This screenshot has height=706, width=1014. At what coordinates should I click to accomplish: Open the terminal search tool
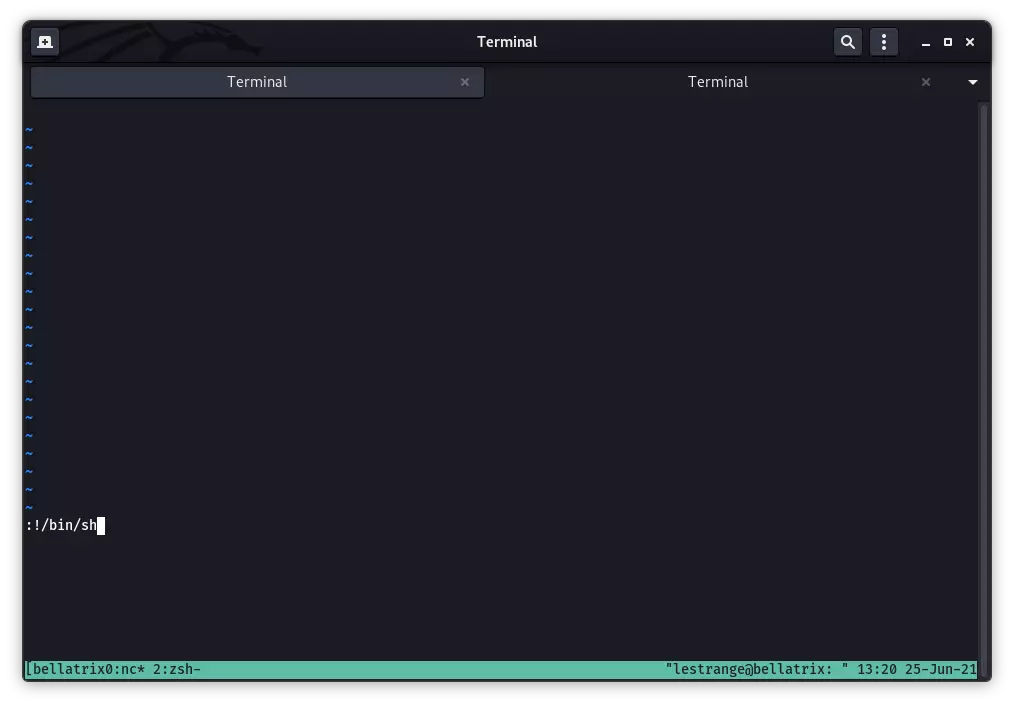[848, 42]
